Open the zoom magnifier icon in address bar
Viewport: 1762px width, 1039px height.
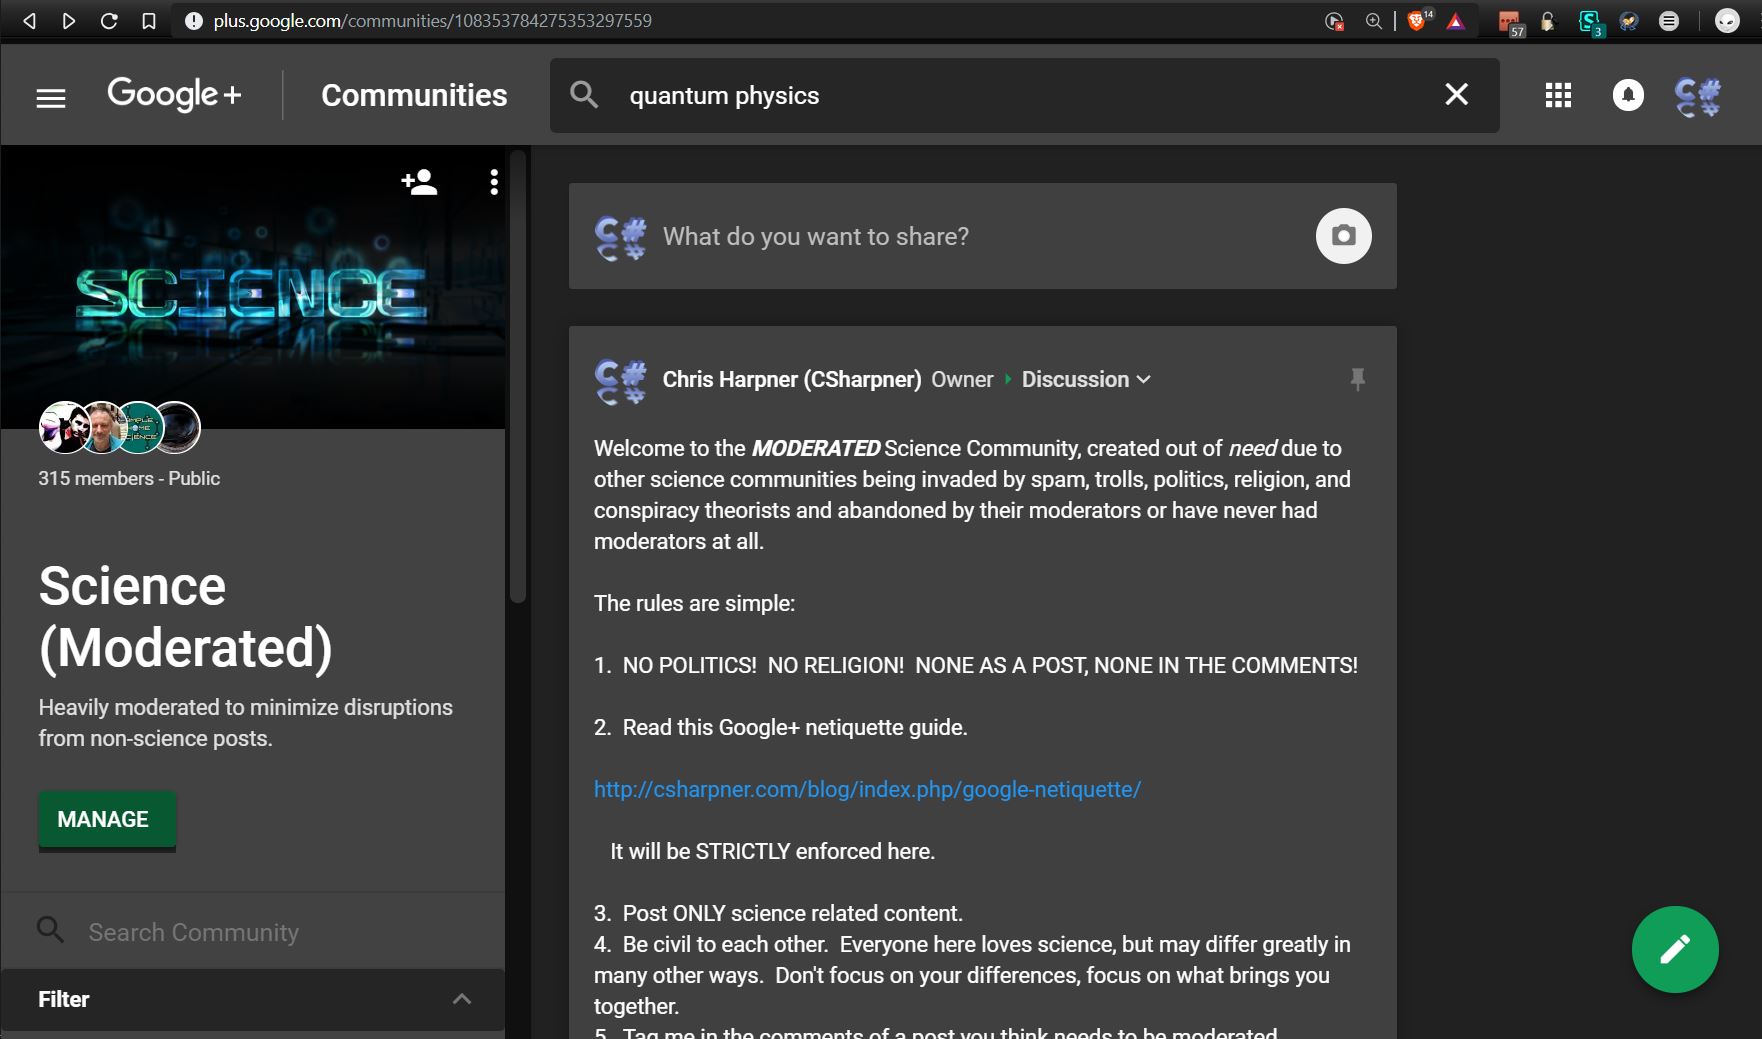coord(1374,21)
